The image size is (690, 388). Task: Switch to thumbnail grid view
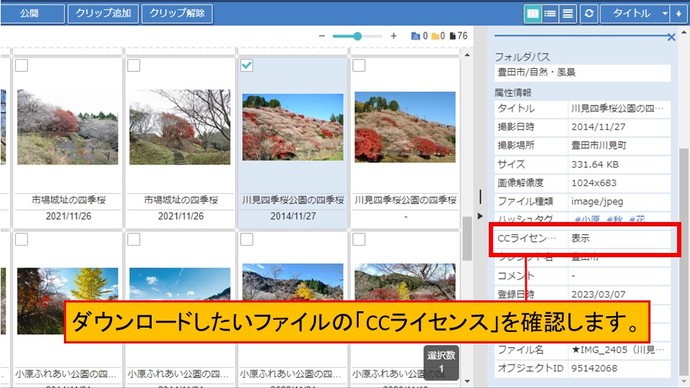tap(532, 14)
